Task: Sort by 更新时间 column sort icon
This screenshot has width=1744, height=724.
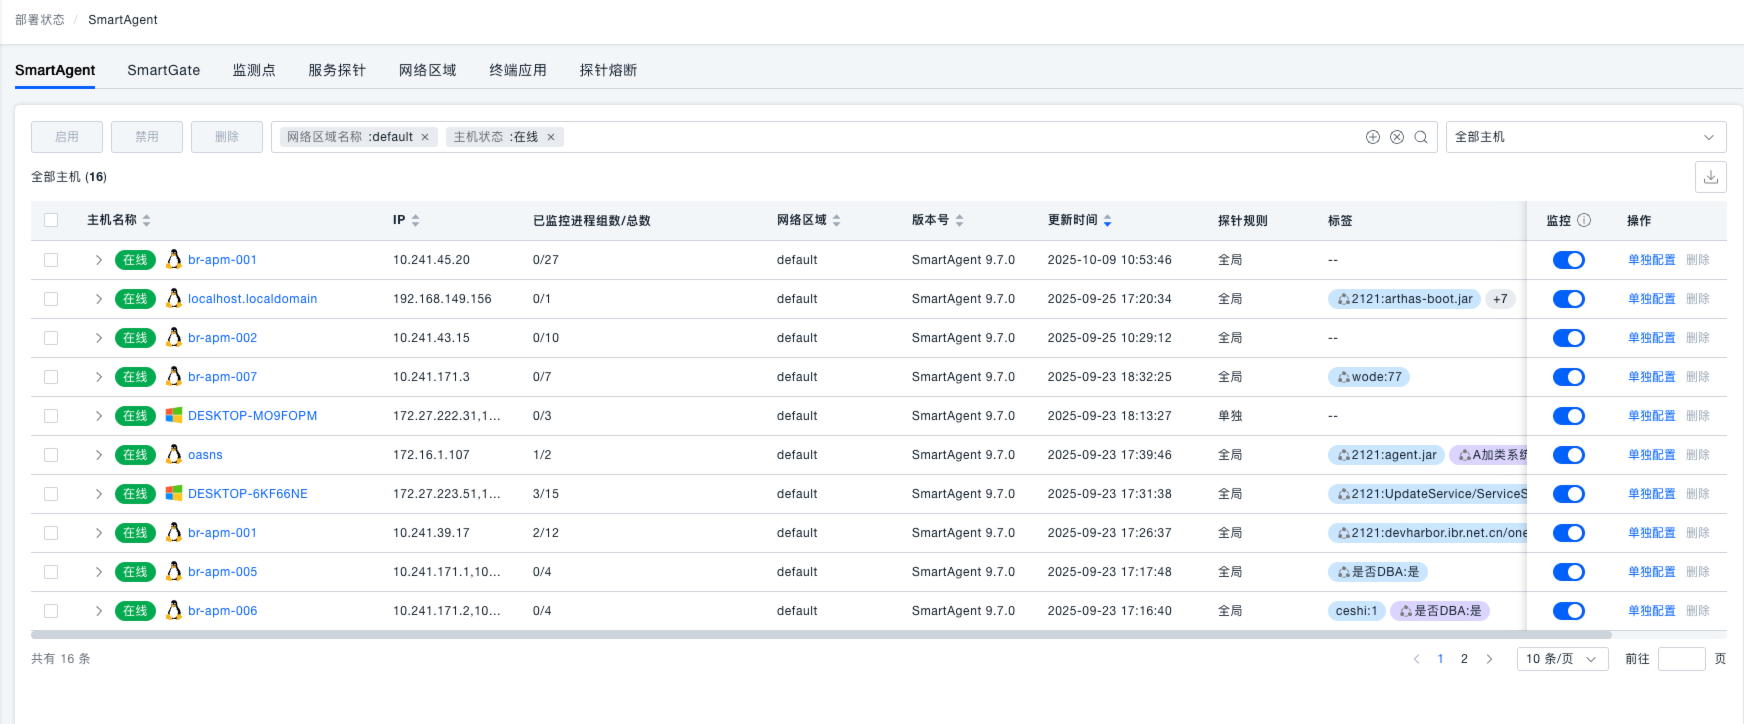Action: pos(1108,220)
